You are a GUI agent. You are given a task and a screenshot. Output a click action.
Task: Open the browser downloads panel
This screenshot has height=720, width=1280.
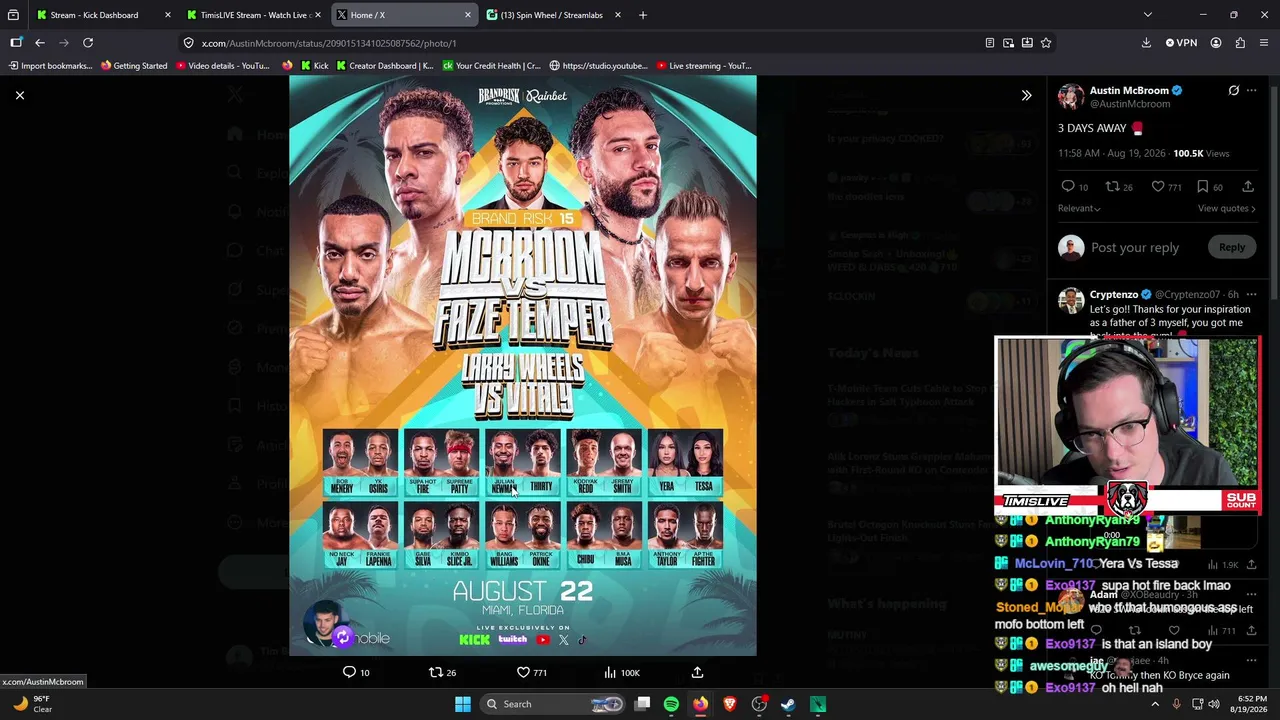click(x=1146, y=43)
